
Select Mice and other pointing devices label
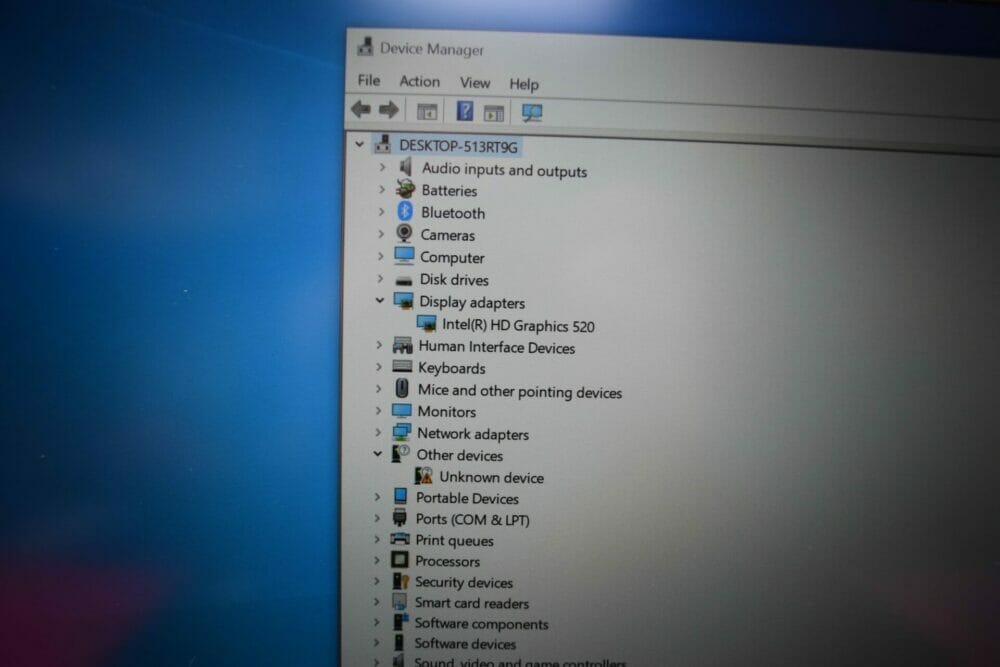coord(520,392)
